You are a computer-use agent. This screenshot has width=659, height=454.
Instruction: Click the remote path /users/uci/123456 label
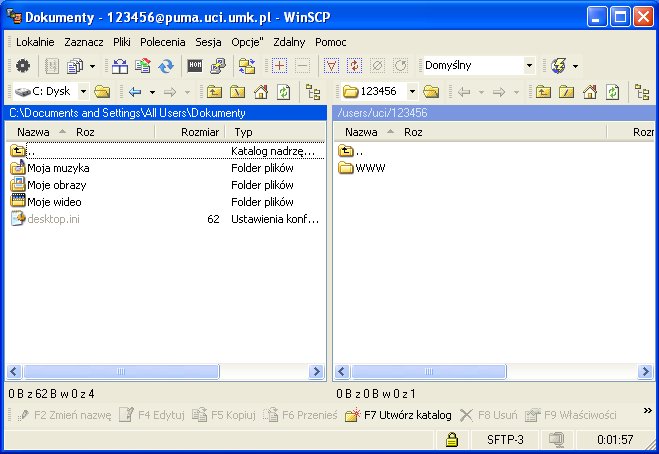tap(382, 113)
